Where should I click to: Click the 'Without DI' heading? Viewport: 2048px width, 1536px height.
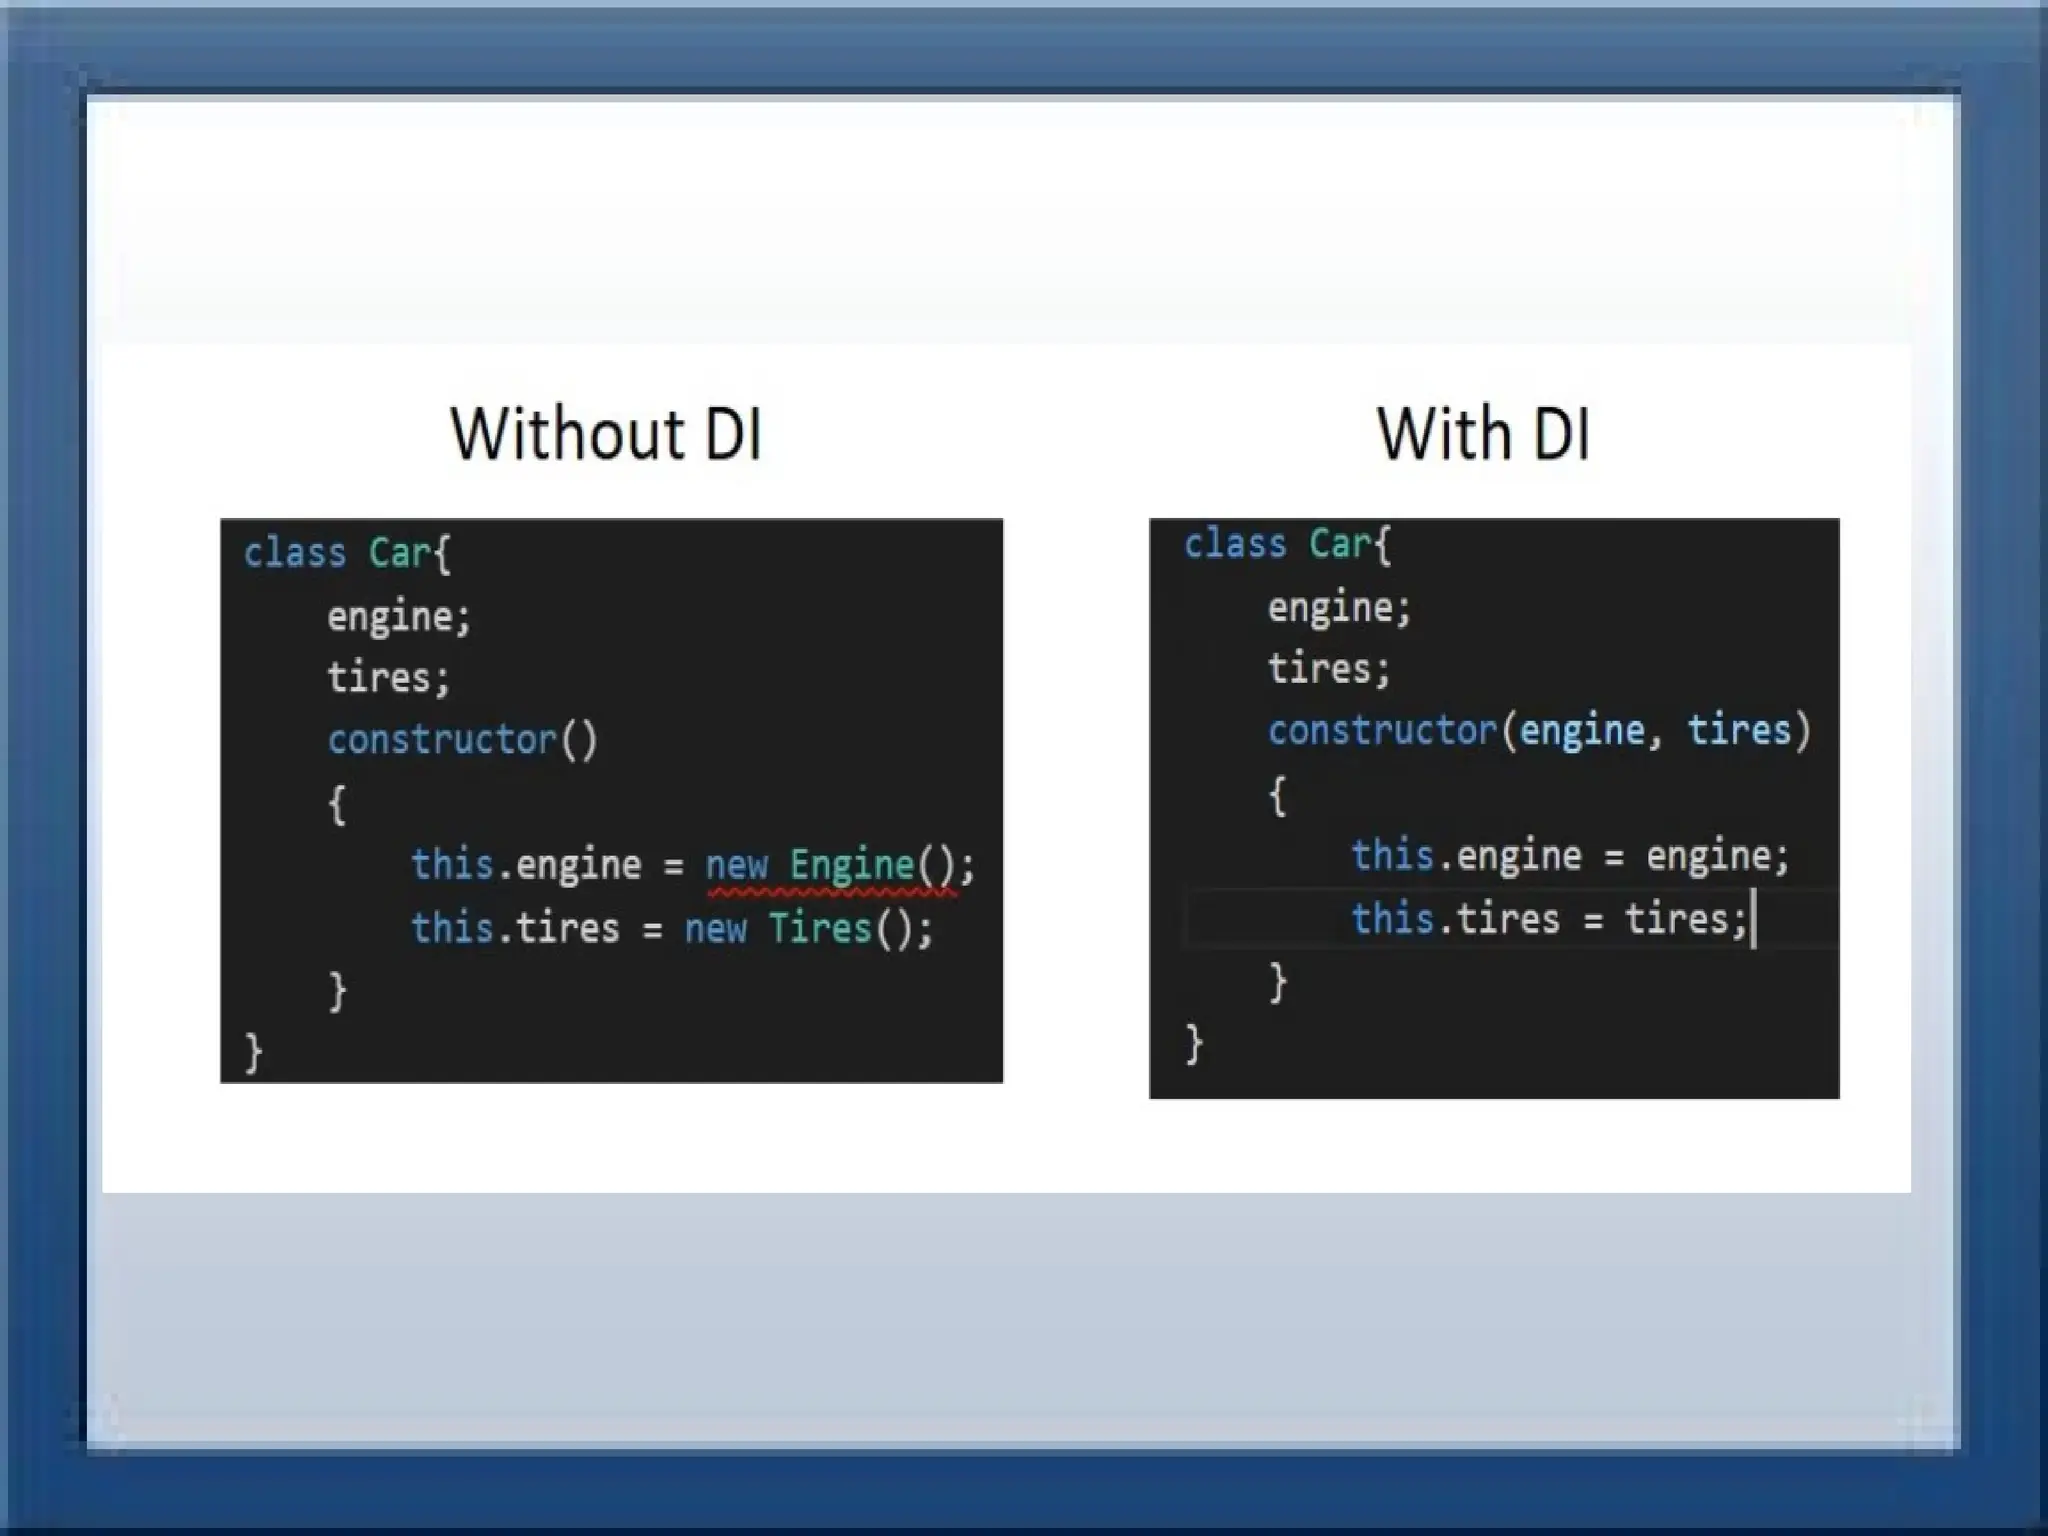[x=606, y=434]
